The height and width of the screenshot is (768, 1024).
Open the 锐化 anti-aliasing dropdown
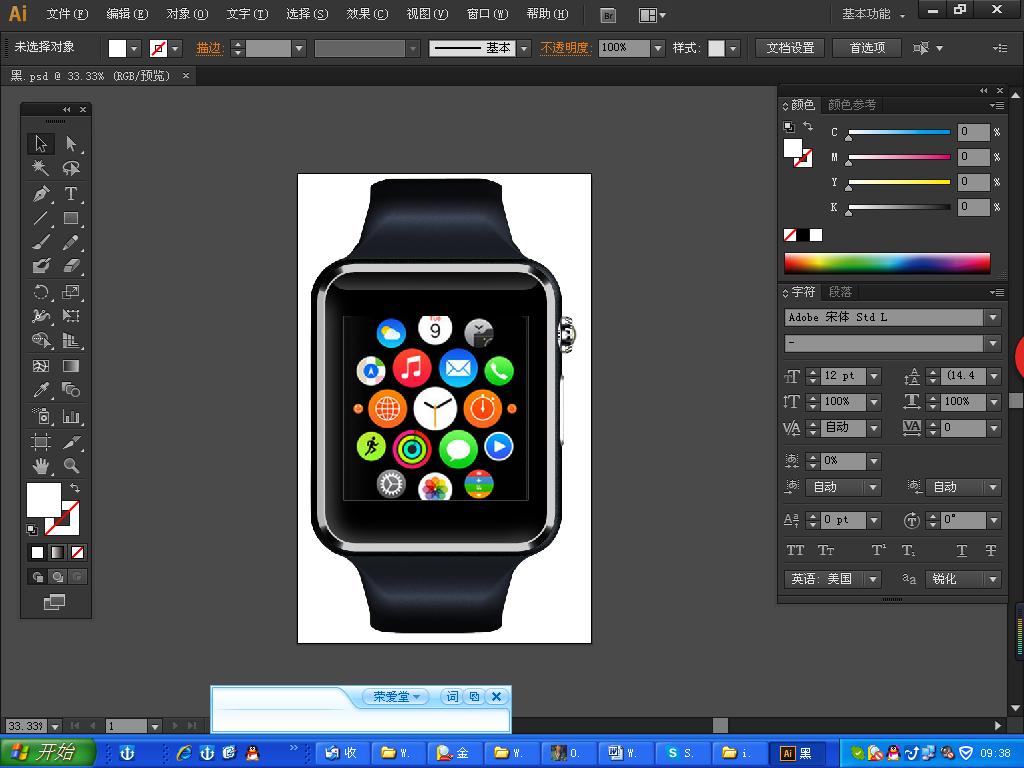point(993,579)
